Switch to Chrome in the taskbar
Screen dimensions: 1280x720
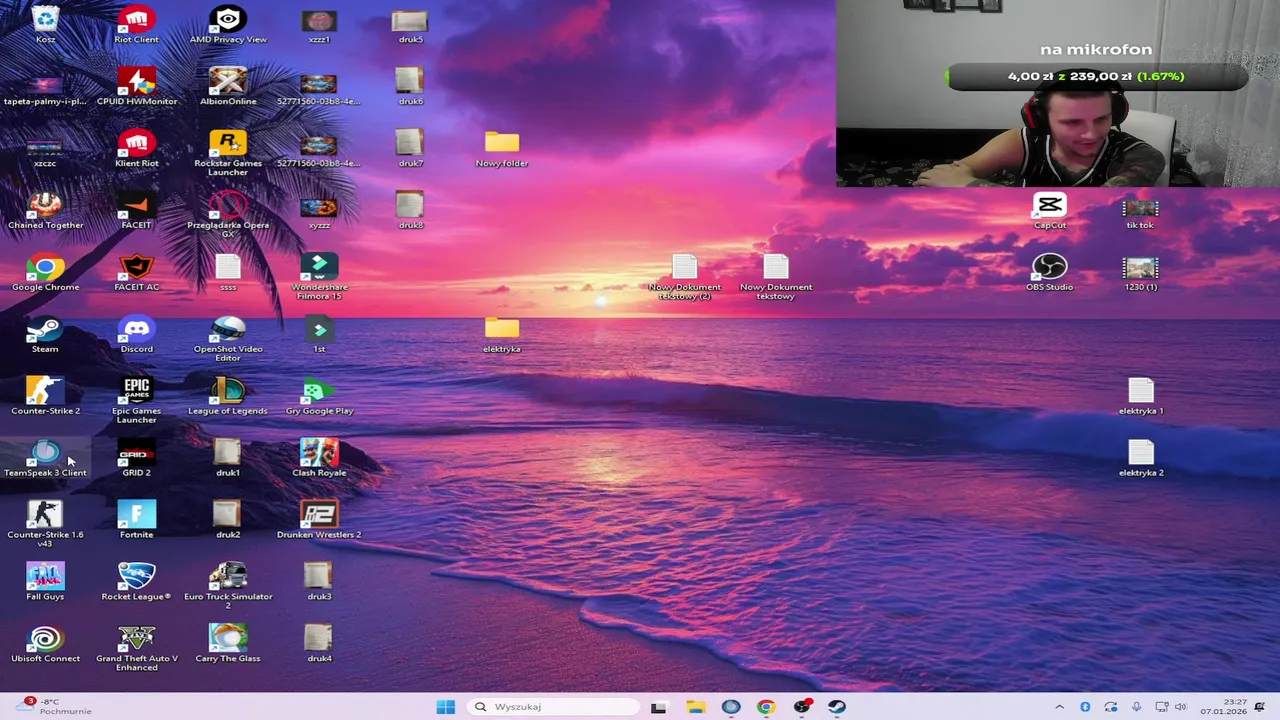point(765,707)
